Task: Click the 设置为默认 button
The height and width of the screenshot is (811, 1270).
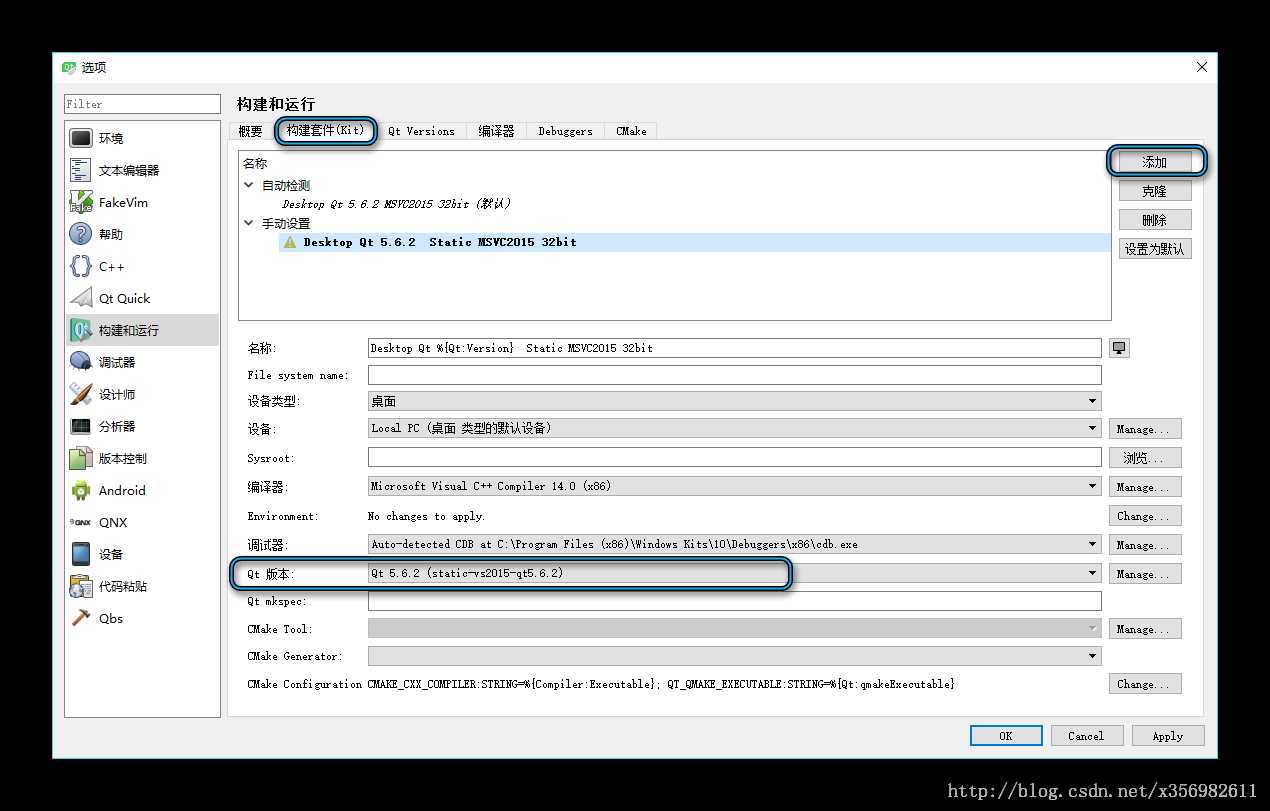Action: click(1155, 249)
